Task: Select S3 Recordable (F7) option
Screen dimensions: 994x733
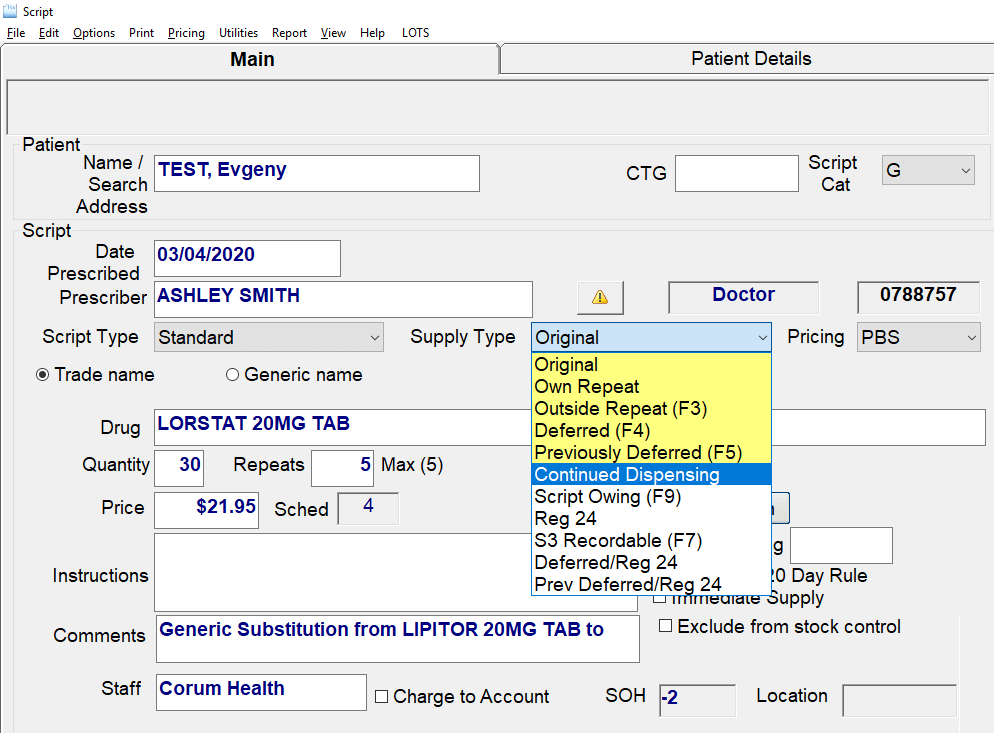Action: (x=618, y=540)
